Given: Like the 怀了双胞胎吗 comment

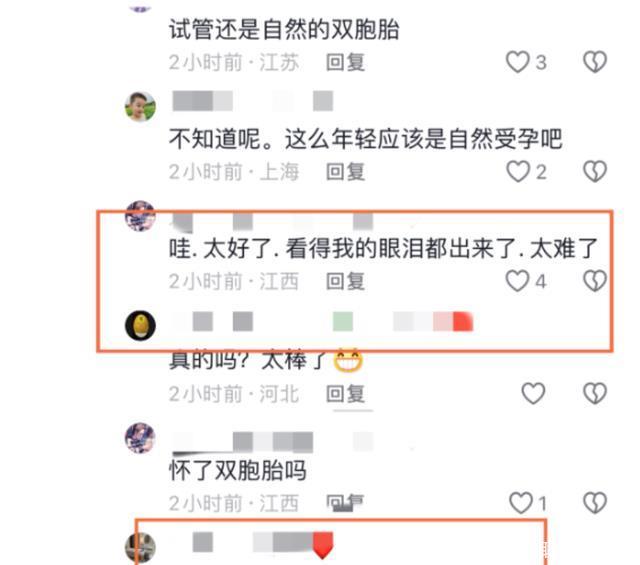Looking at the screenshot, I should pos(521,503).
